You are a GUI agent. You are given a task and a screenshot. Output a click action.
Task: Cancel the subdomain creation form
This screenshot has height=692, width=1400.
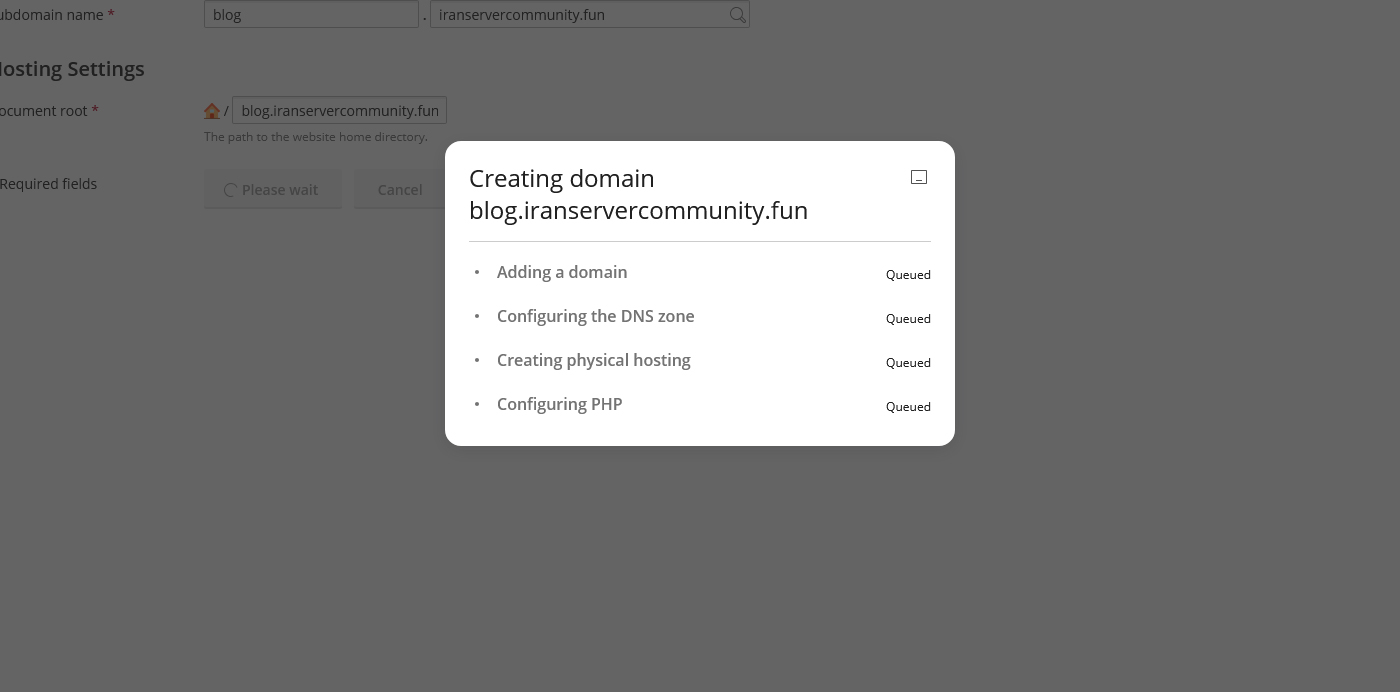pos(399,190)
